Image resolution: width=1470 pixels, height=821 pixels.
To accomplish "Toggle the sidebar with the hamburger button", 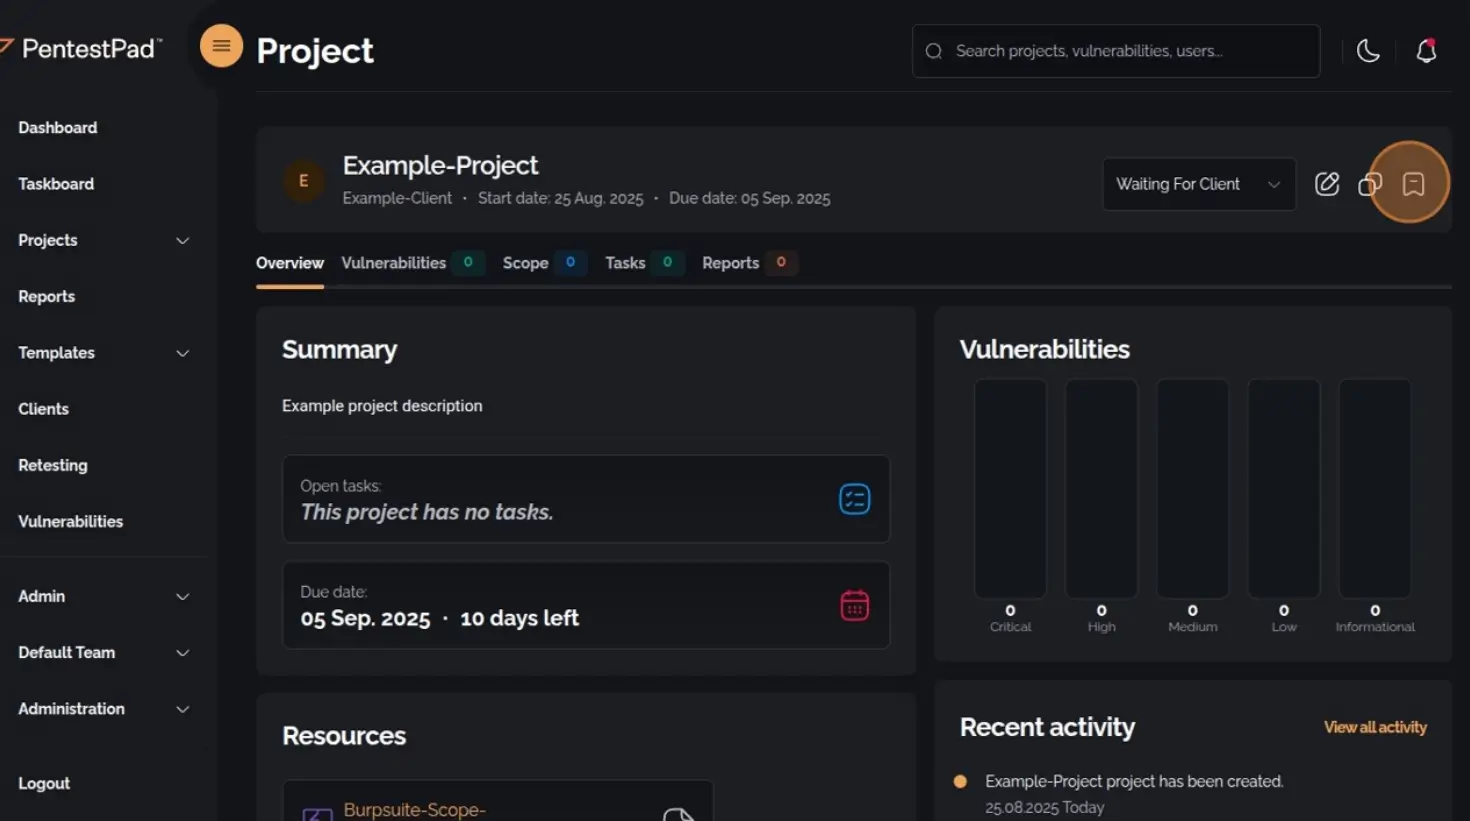I will (221, 45).
